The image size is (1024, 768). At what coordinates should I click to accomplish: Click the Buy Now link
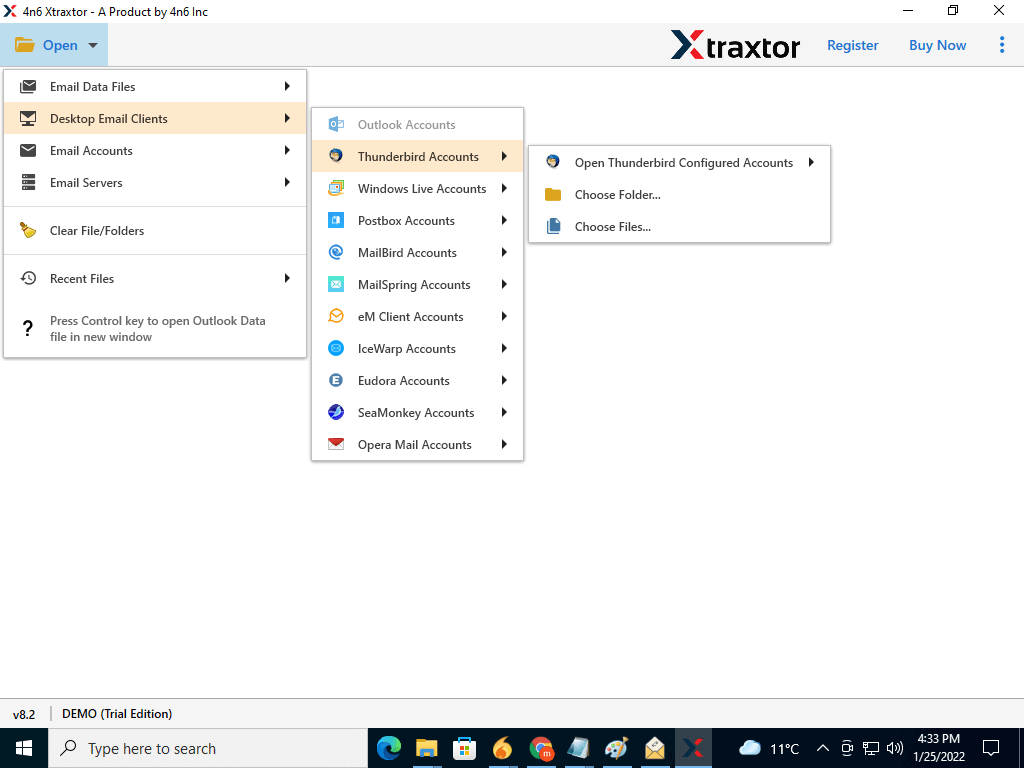pyautogui.click(x=937, y=45)
